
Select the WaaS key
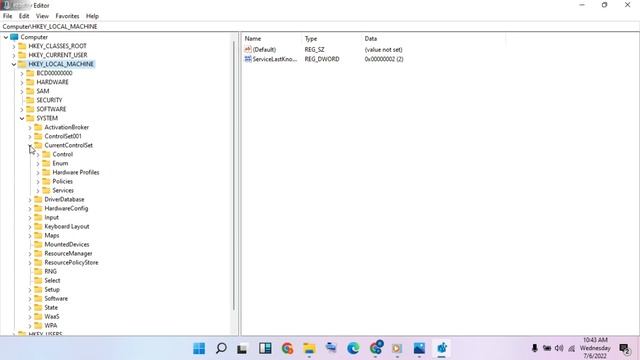(51, 316)
